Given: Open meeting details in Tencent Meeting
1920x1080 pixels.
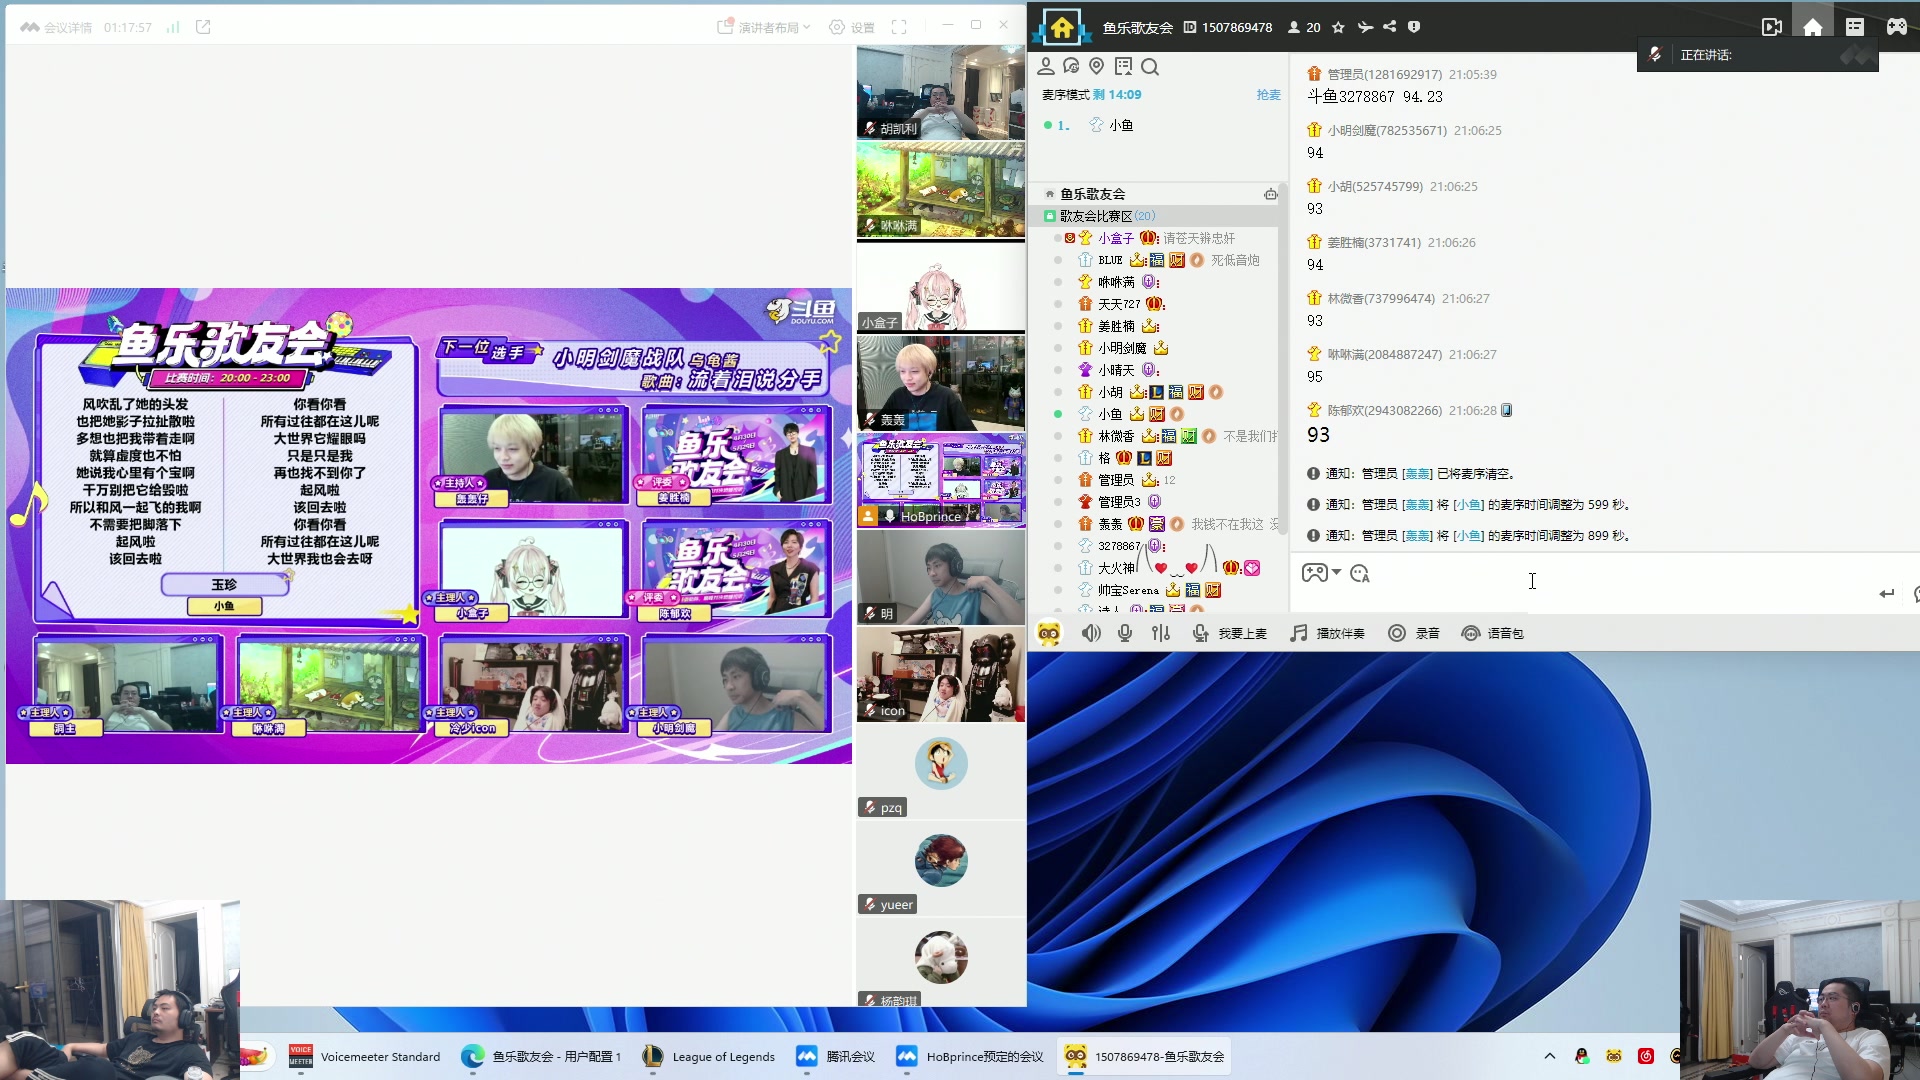Looking at the screenshot, I should click(x=56, y=27).
